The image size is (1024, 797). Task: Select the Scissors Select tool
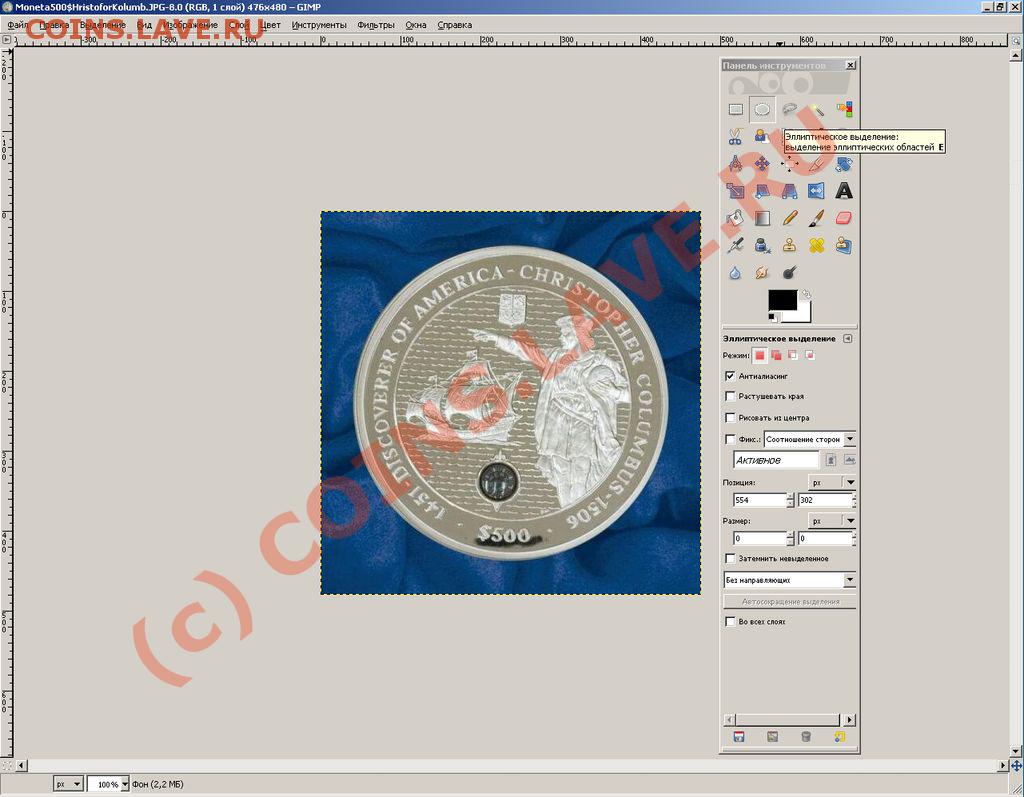point(735,136)
